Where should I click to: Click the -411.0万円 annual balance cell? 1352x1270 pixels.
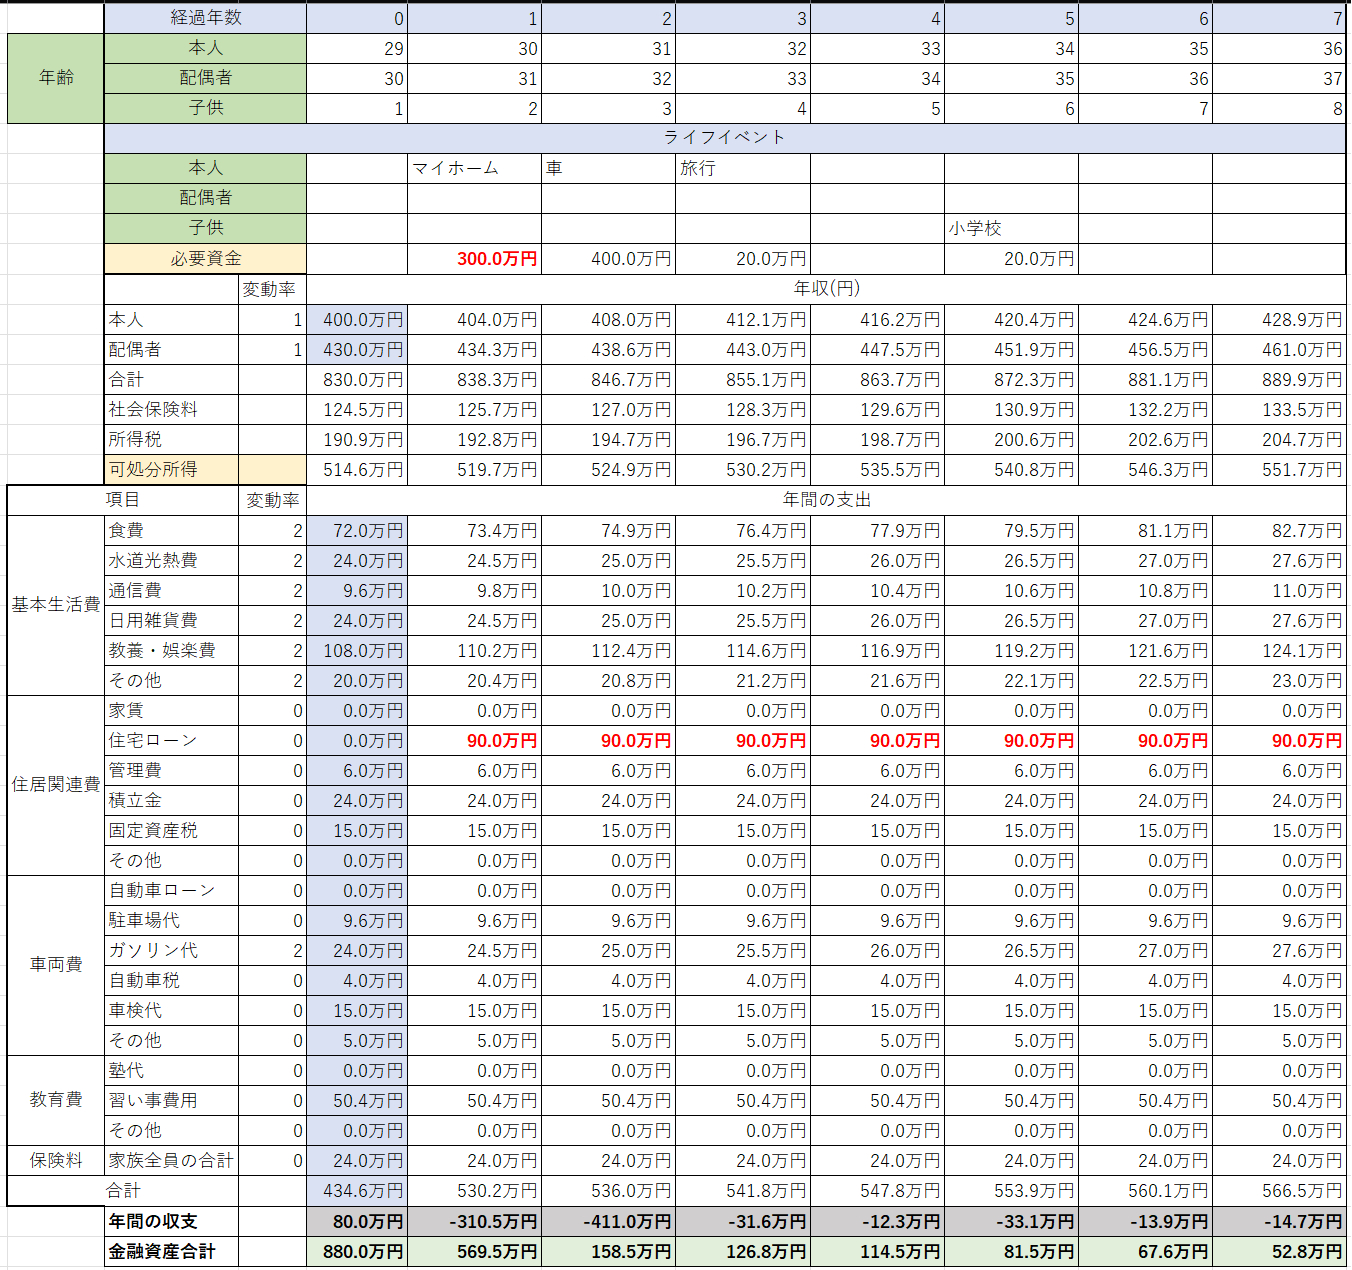pyautogui.click(x=608, y=1221)
